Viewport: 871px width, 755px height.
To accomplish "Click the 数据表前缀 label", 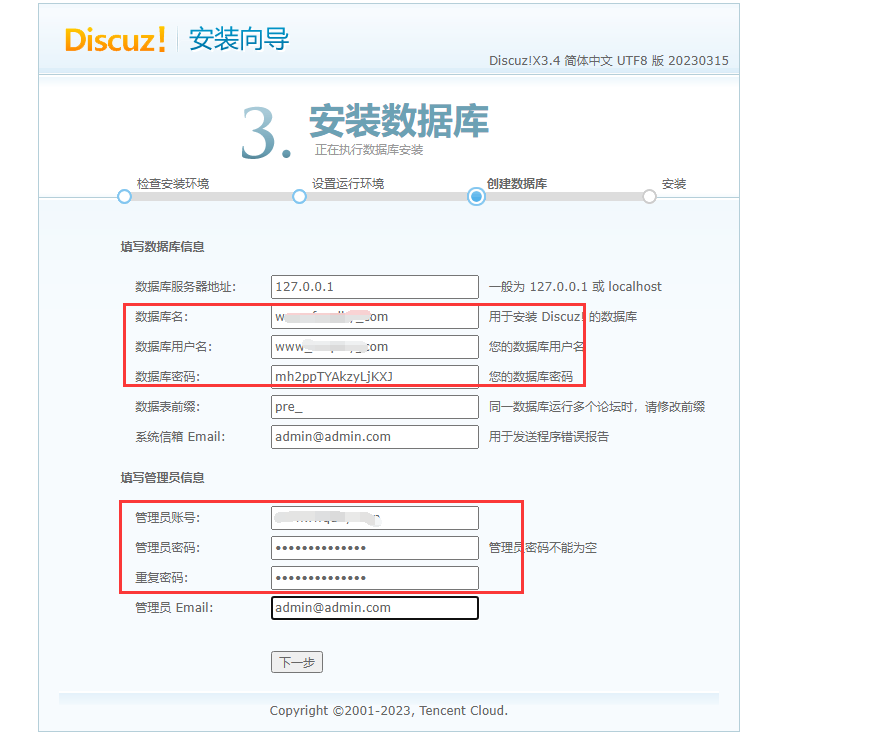I will tap(167, 407).
